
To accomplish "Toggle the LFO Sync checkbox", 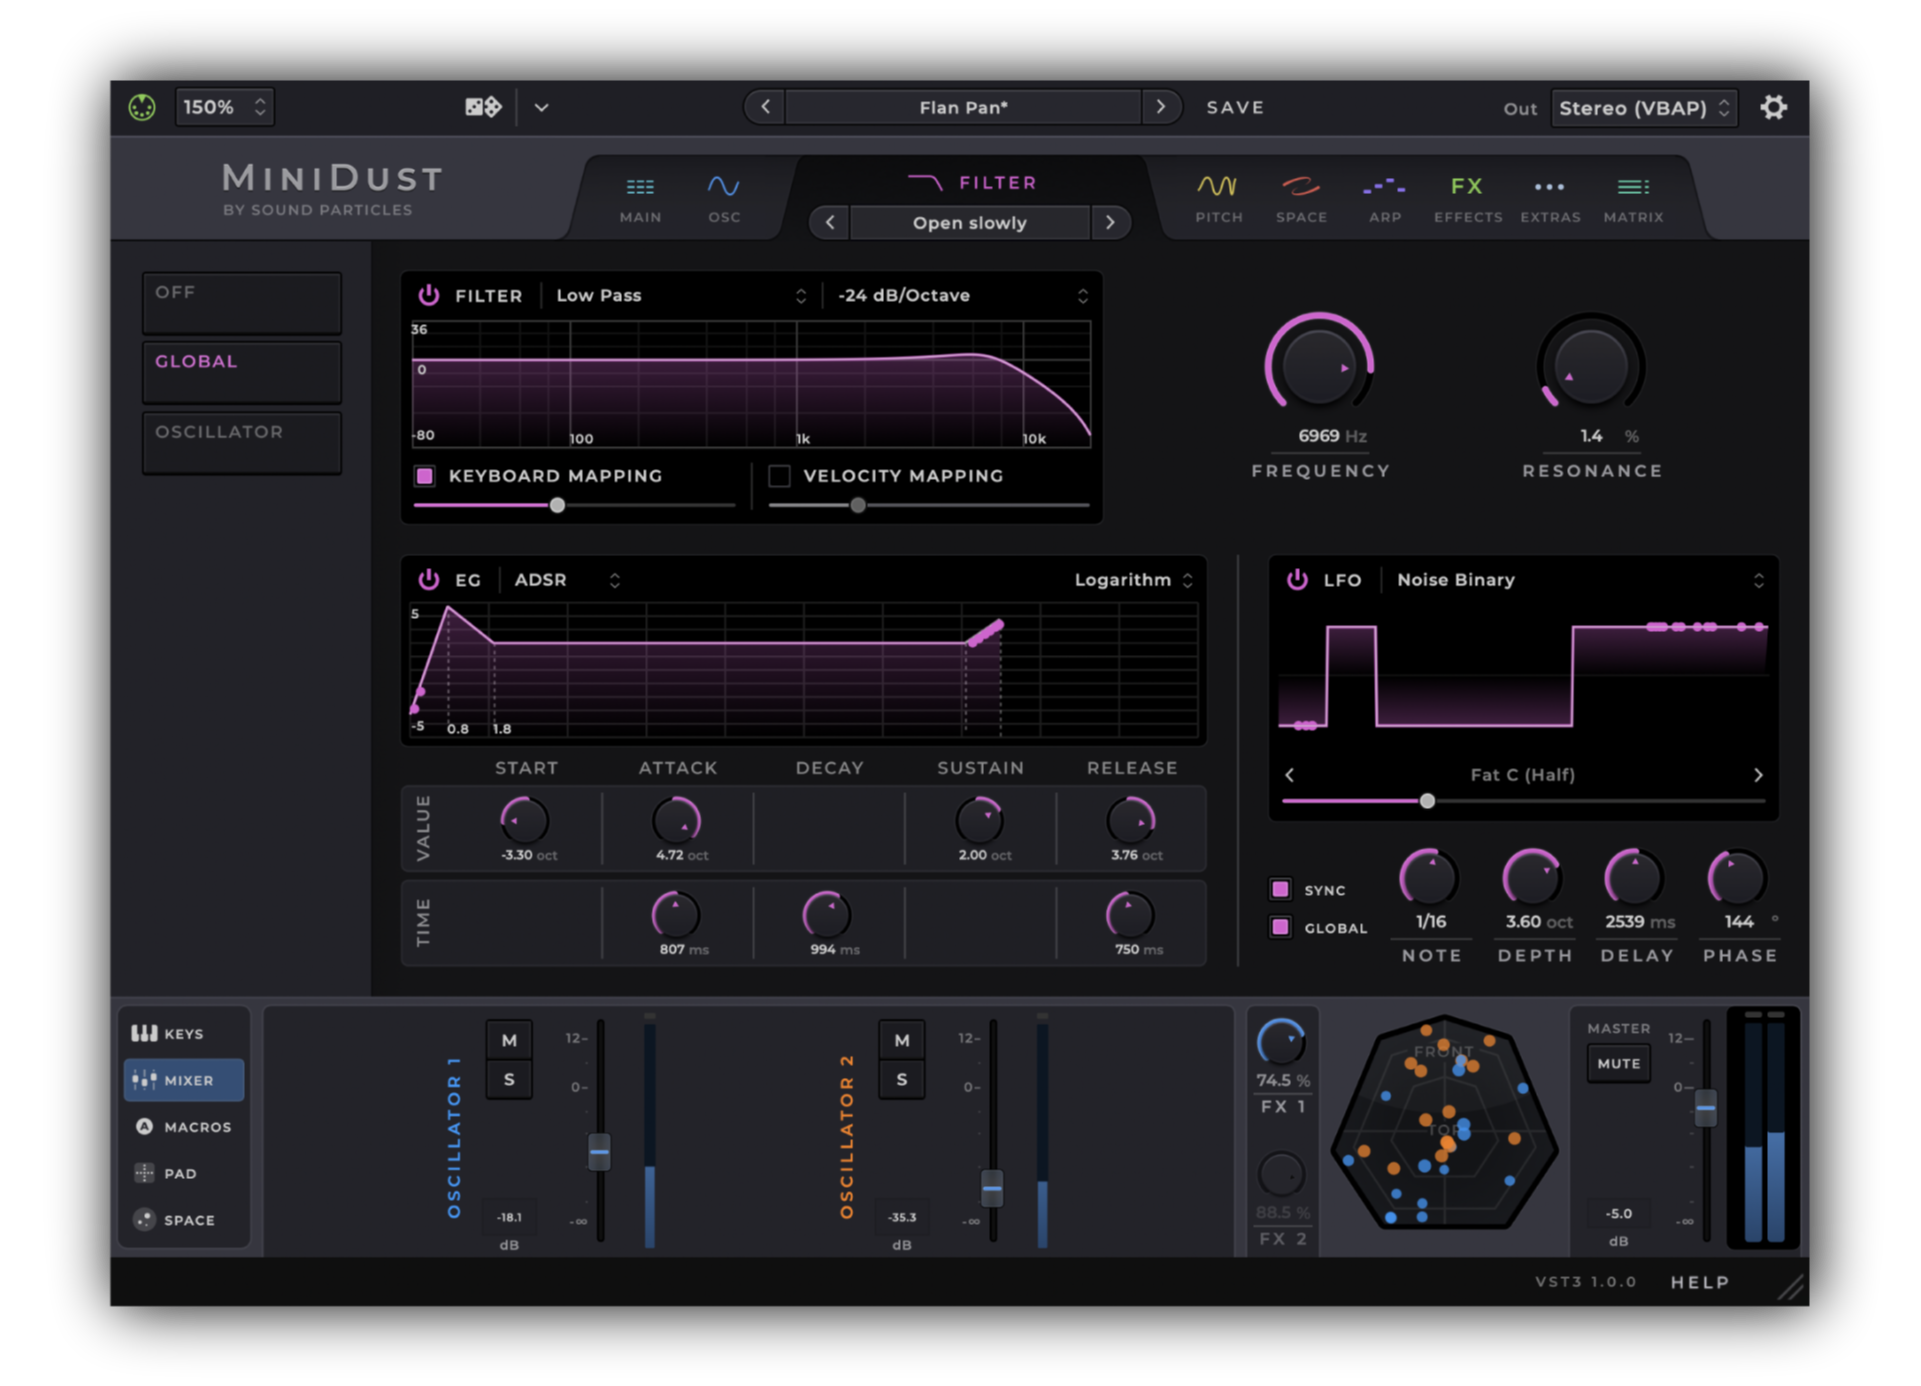I will click(1280, 889).
